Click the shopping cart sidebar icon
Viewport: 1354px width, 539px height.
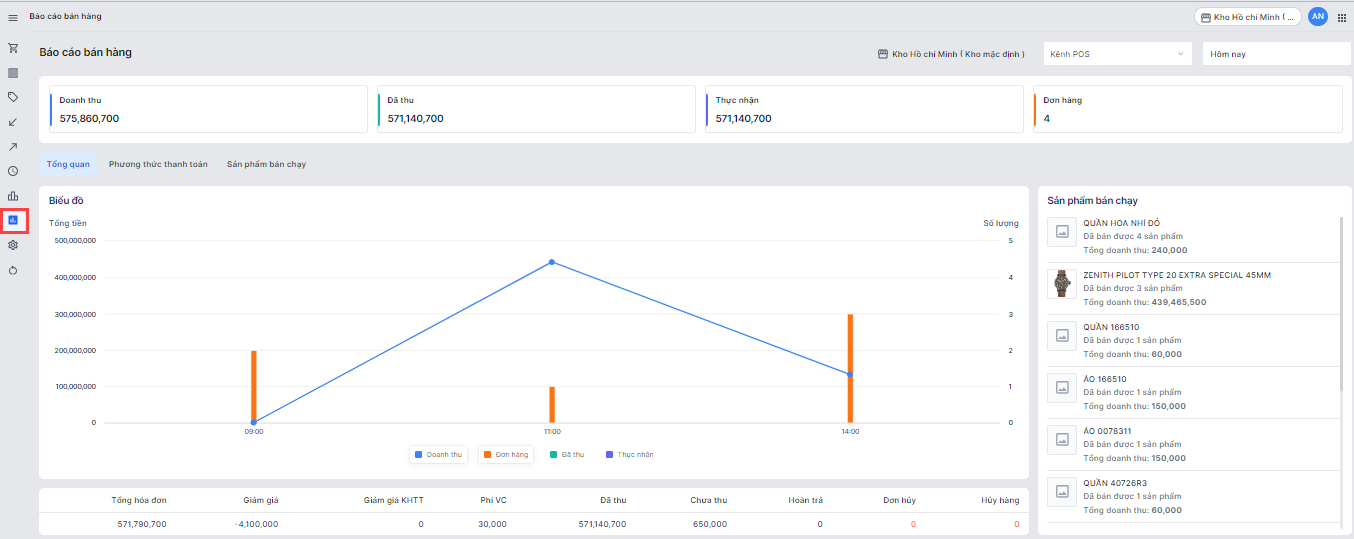pos(13,48)
